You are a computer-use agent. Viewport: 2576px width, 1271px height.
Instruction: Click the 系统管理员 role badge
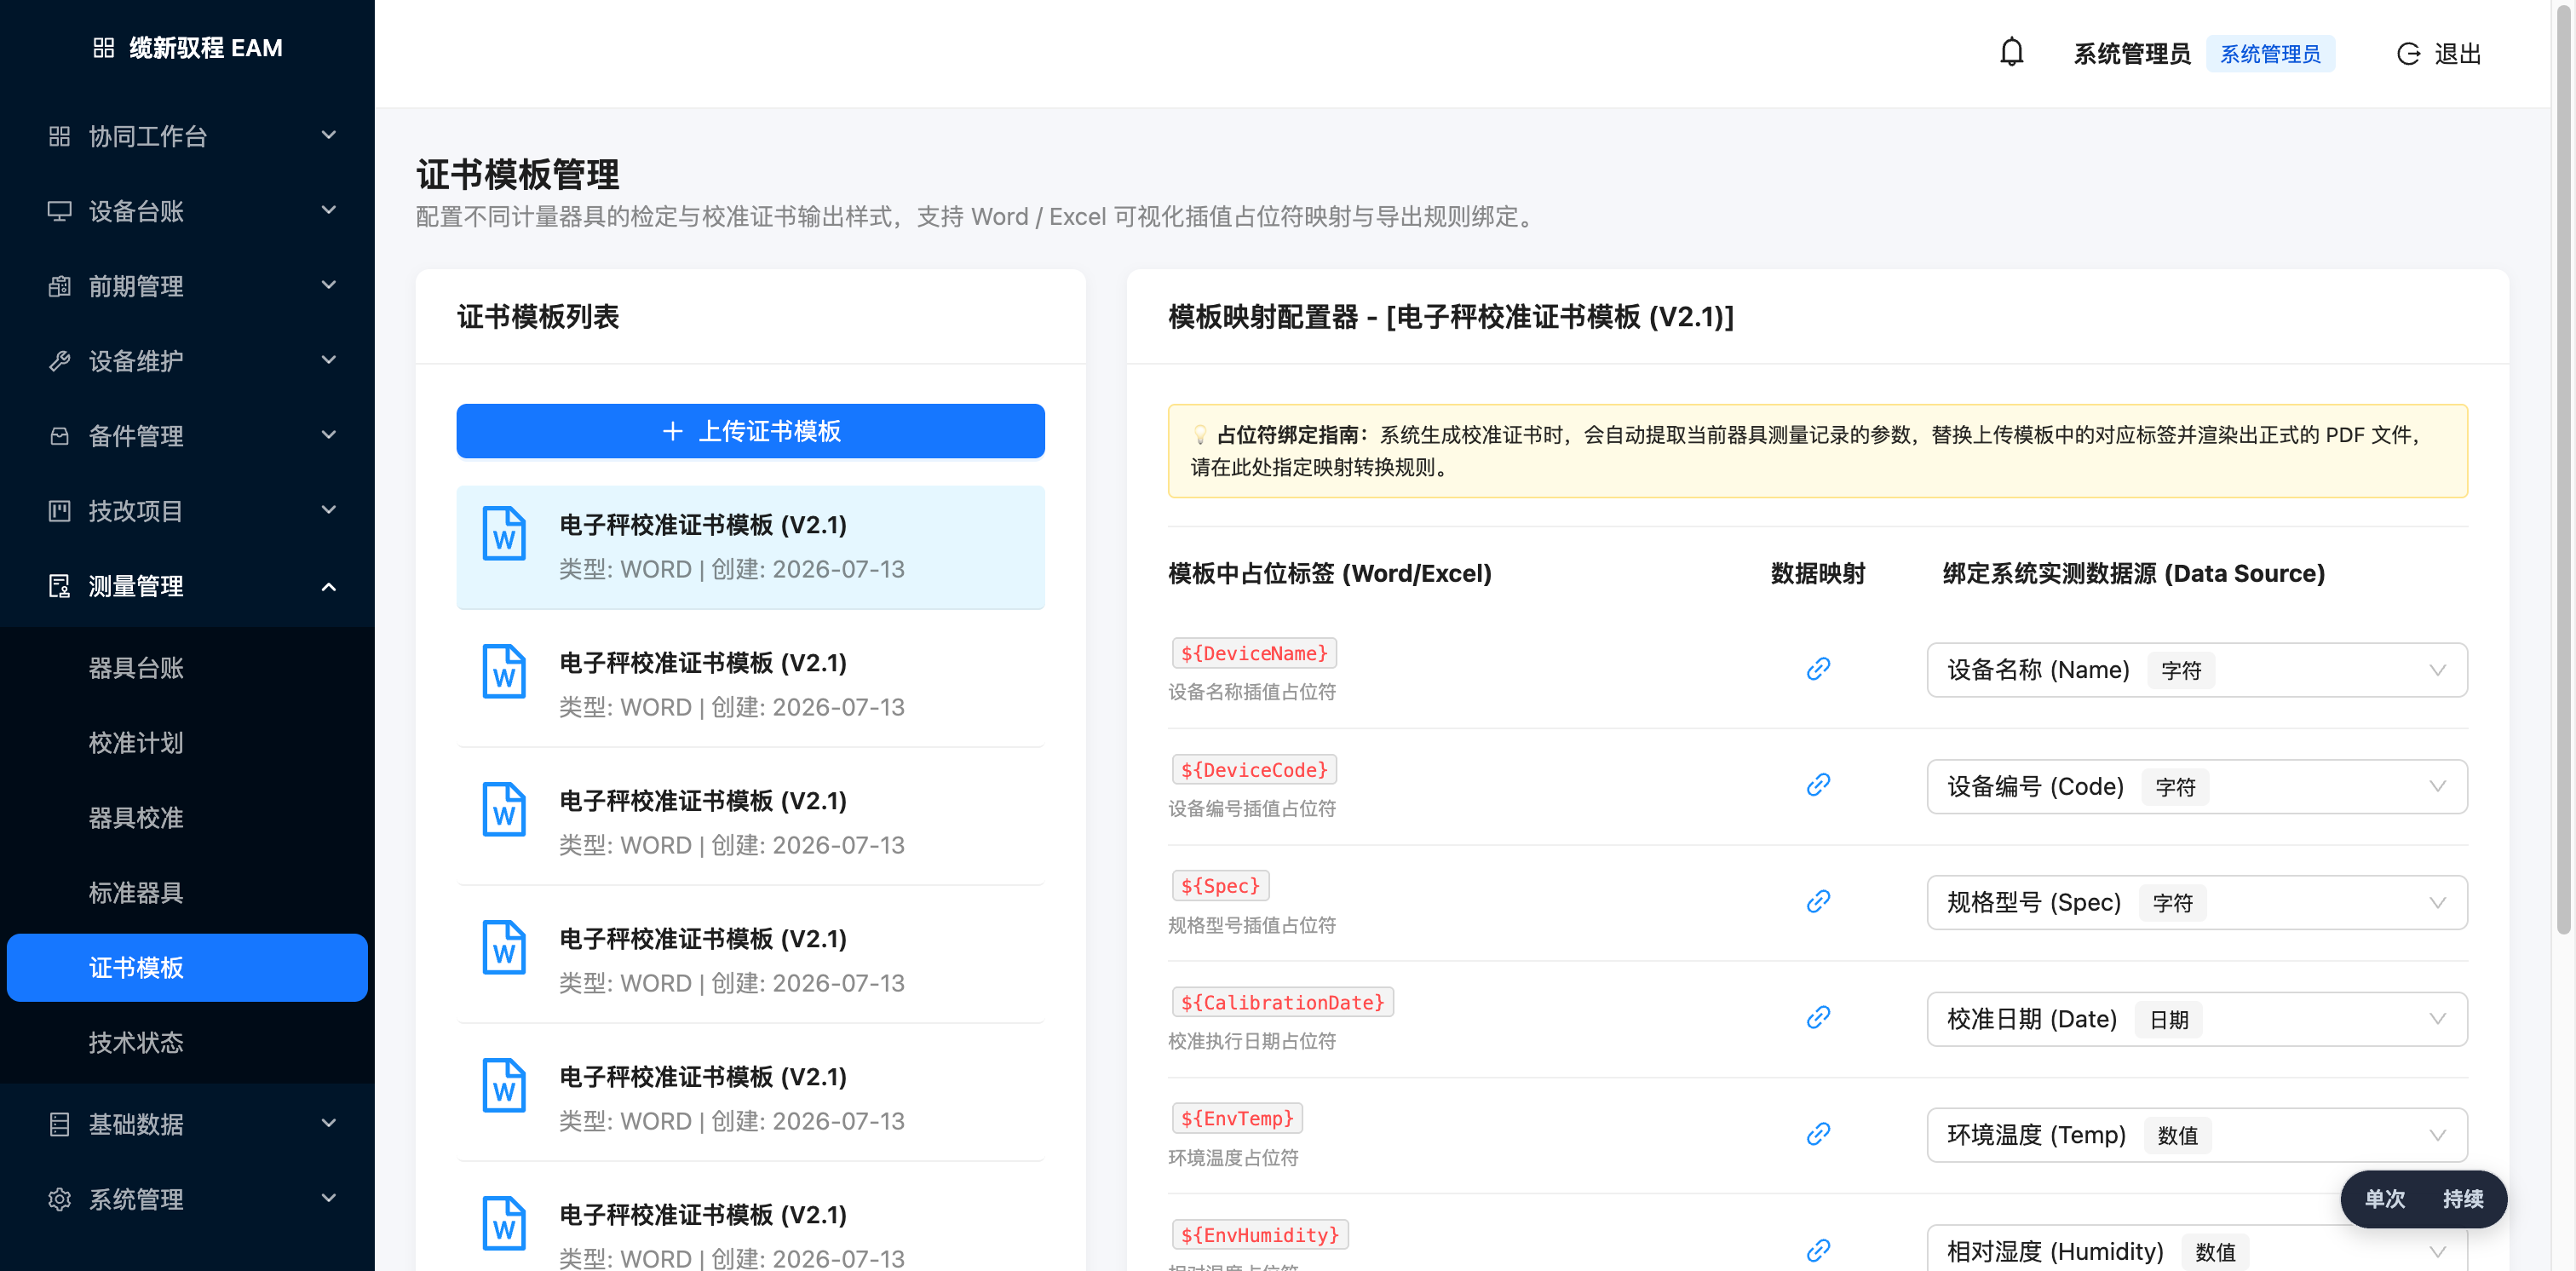coord(2270,54)
